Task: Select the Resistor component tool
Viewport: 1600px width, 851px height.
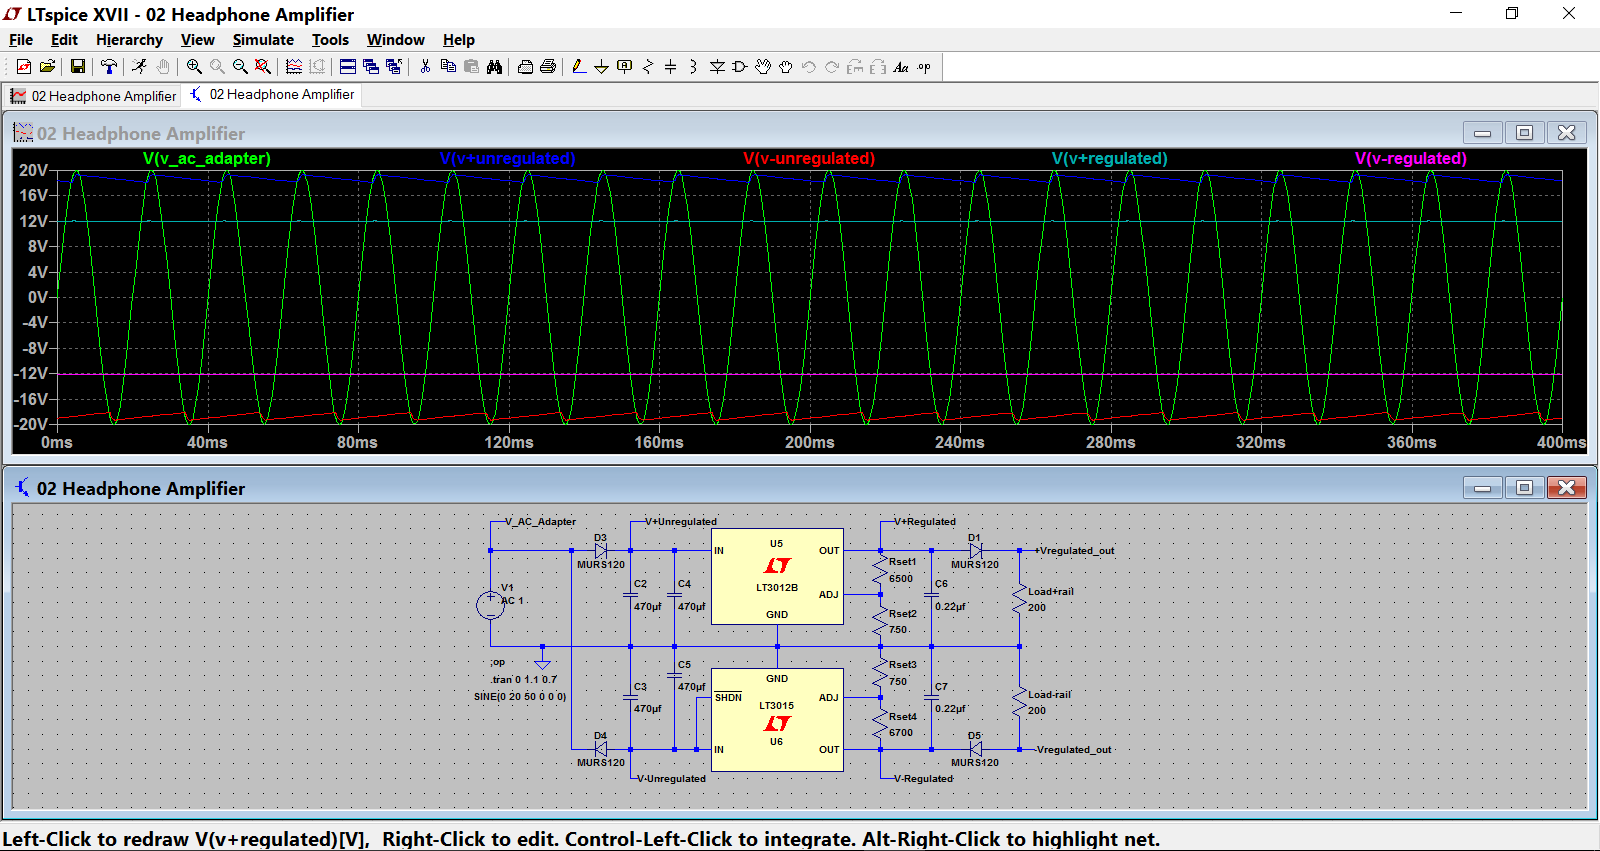Action: [x=648, y=67]
